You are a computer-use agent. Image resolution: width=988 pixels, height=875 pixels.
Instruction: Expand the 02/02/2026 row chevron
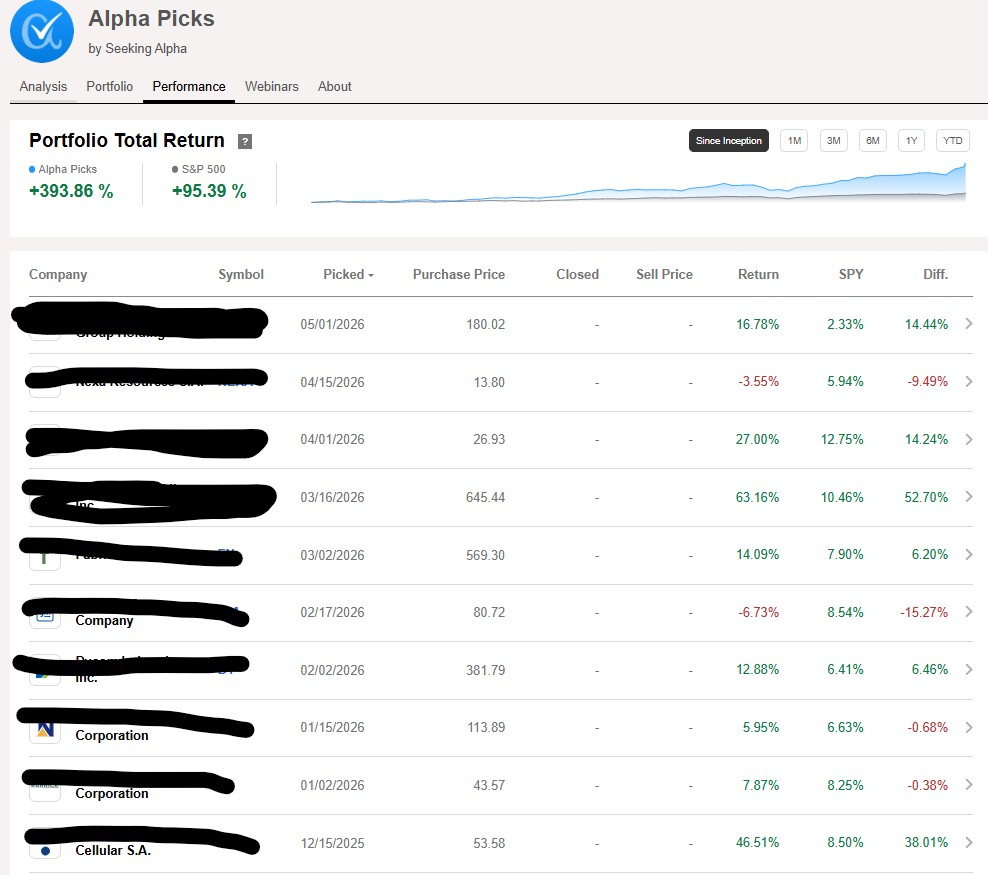coord(968,669)
